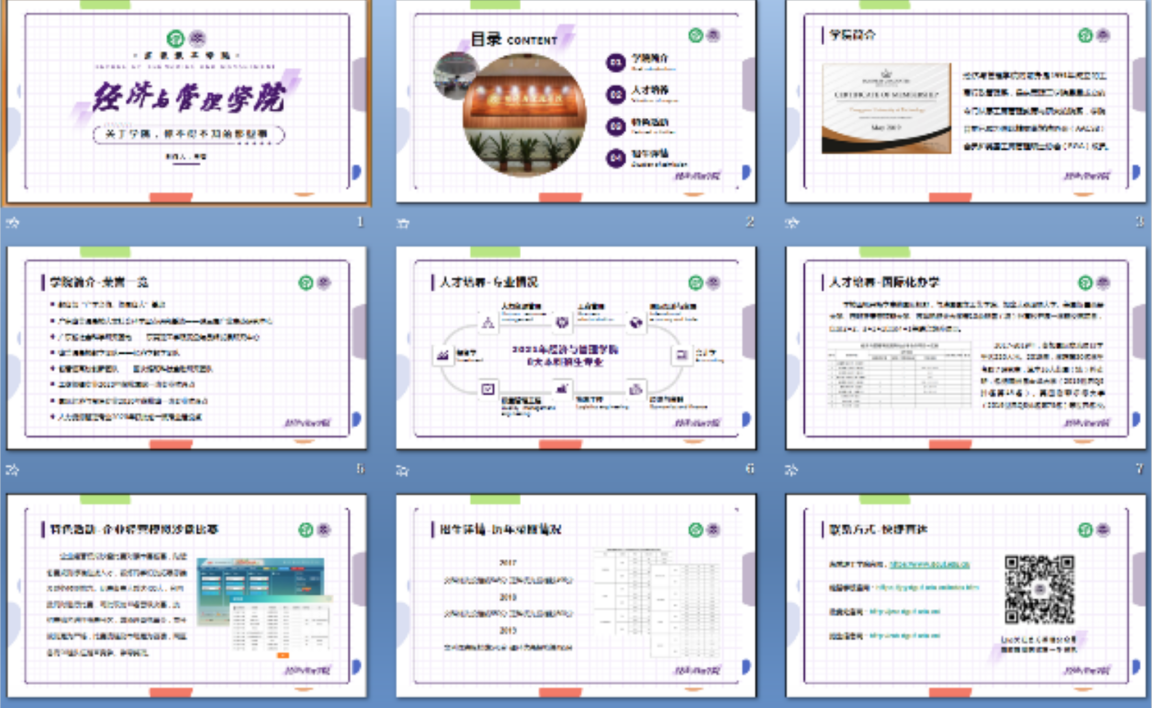1152x708 pixels.
Task: Select the title slide 经济与管理学院
Action: coord(186,103)
